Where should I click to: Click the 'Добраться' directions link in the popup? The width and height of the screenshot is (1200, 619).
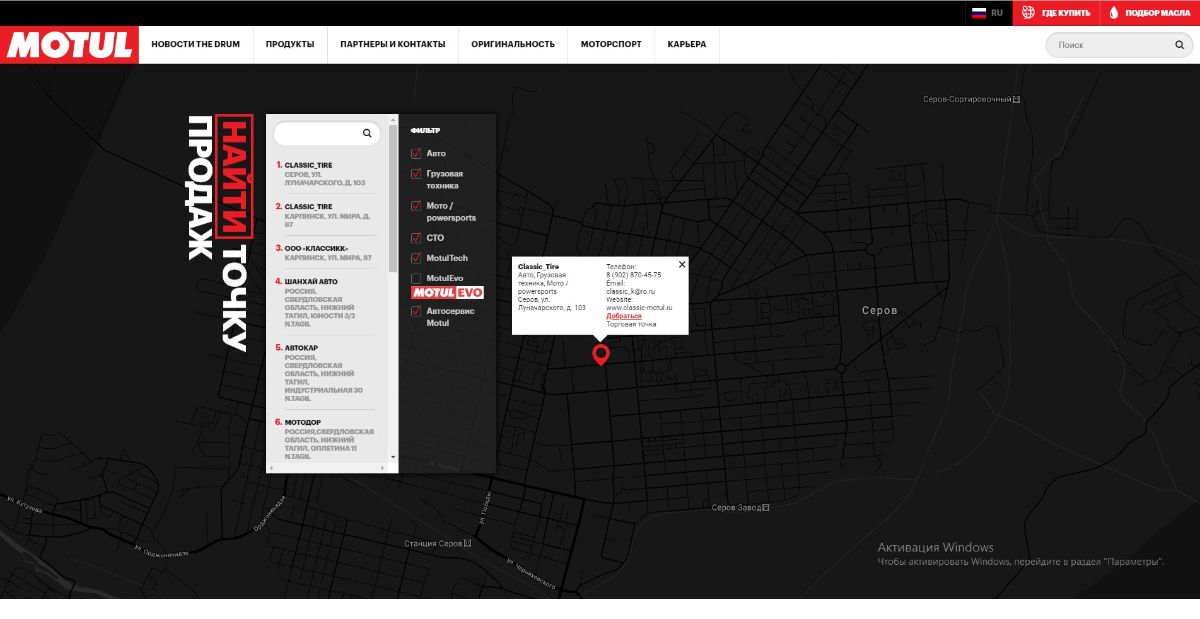[624, 316]
